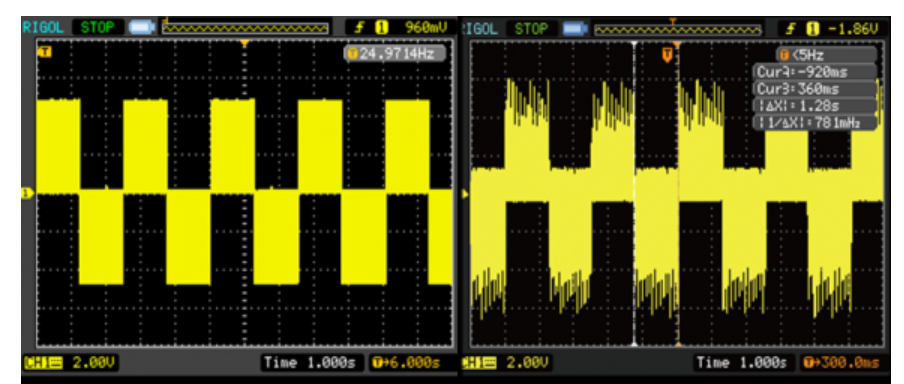
Task: Click the STOP status on right scope
Action: 532,28
